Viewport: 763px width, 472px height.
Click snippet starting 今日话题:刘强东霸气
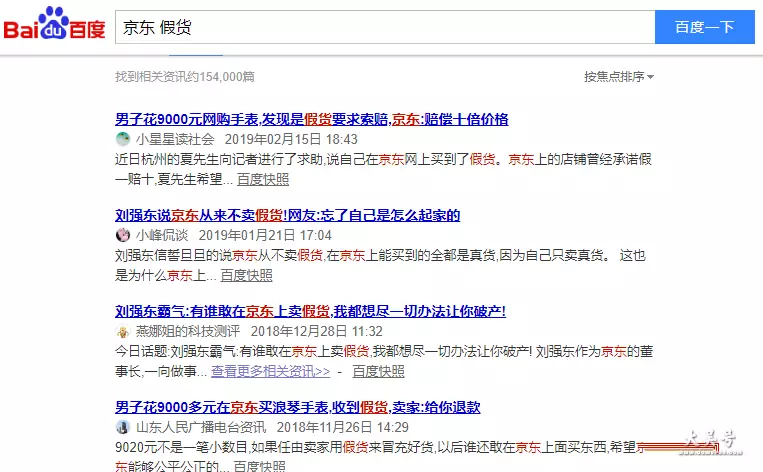point(384,361)
